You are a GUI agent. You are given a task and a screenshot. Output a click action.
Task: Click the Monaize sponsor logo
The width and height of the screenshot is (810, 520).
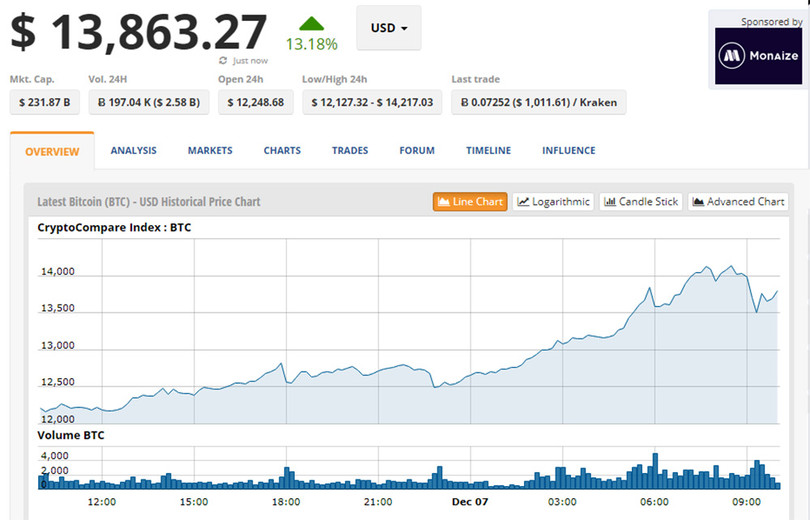point(758,56)
